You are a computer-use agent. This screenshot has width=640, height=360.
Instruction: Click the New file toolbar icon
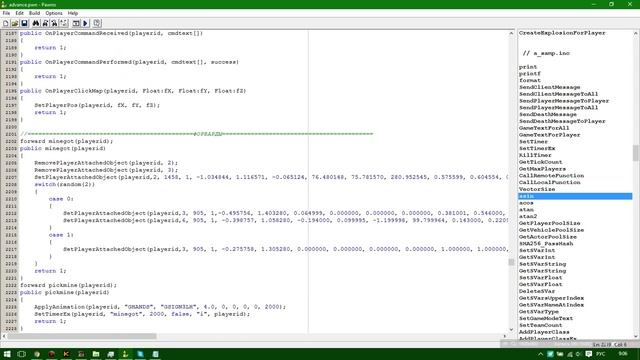(6, 23)
